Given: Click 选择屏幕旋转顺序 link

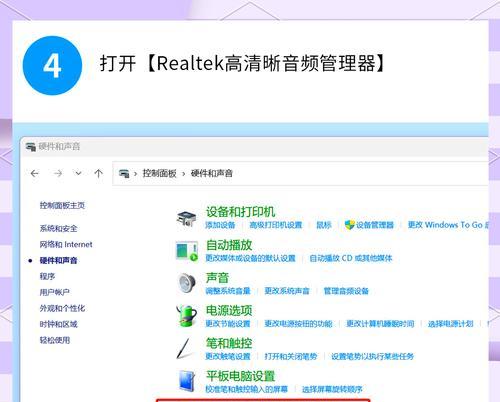Looking at the screenshot, I should coord(332,389).
